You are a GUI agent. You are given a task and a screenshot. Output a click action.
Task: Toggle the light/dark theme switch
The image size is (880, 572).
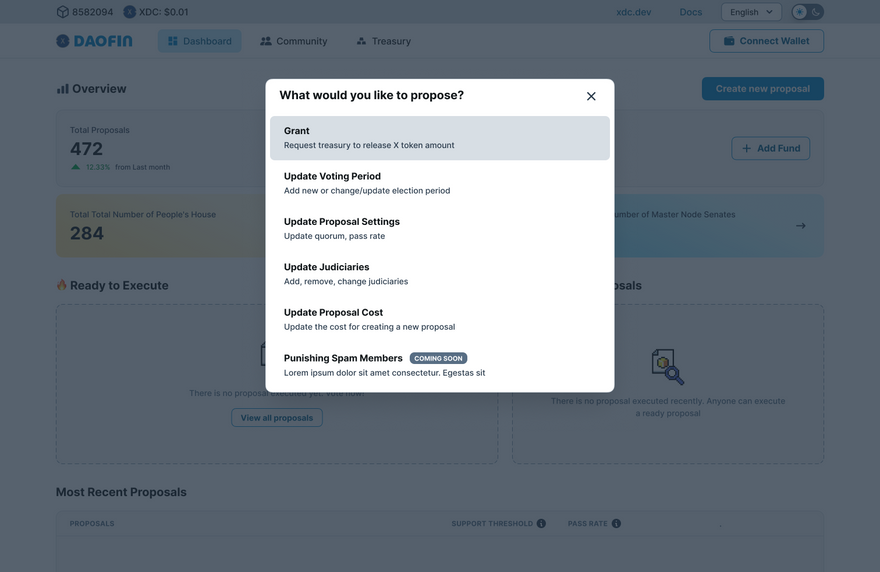pos(807,12)
